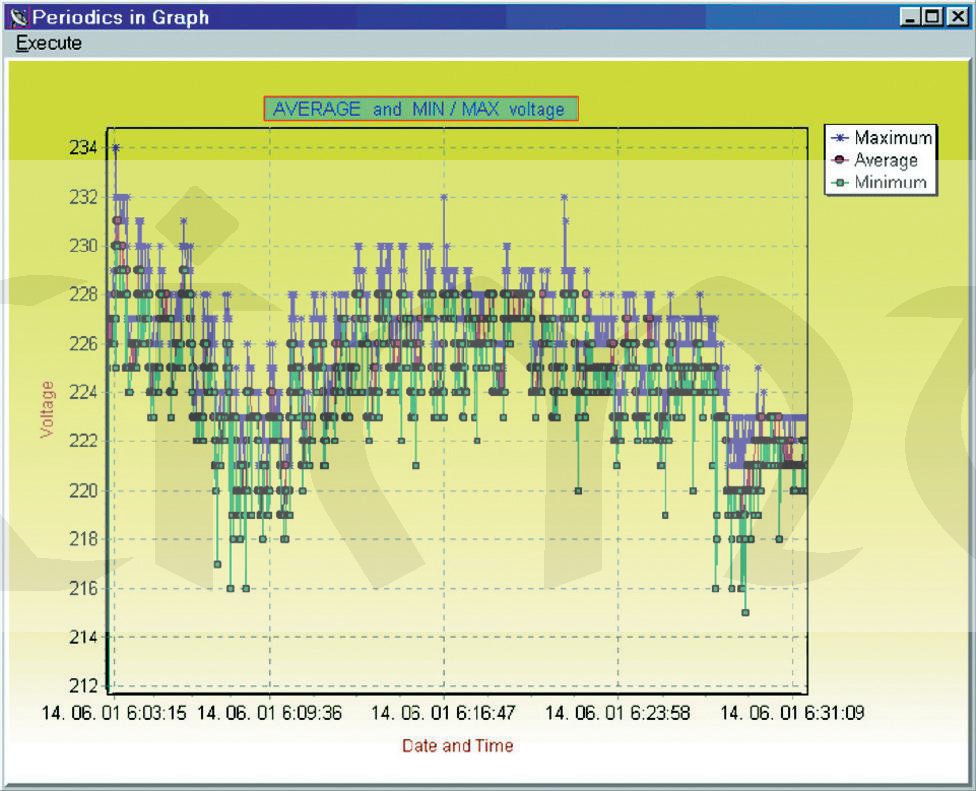Click the Average circle marker in legend
Screen dimensions: 976x791
pos(841,160)
